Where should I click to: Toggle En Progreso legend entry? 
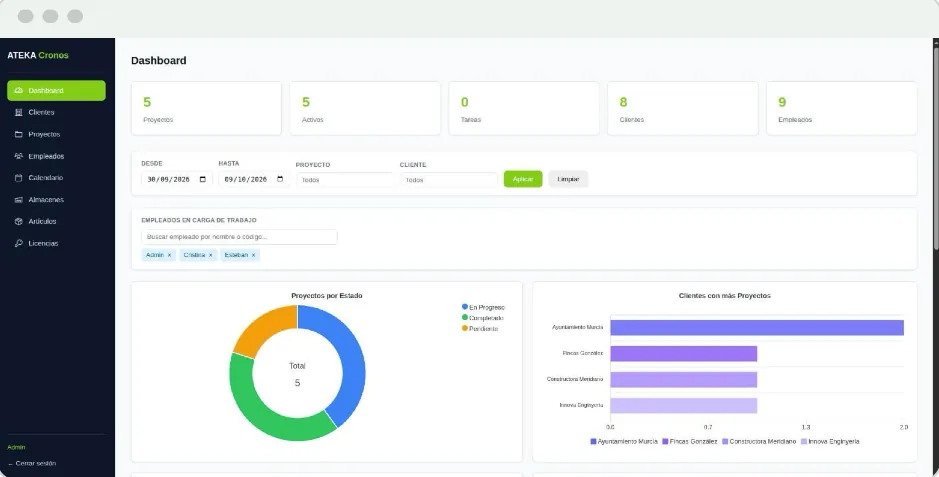click(483, 307)
